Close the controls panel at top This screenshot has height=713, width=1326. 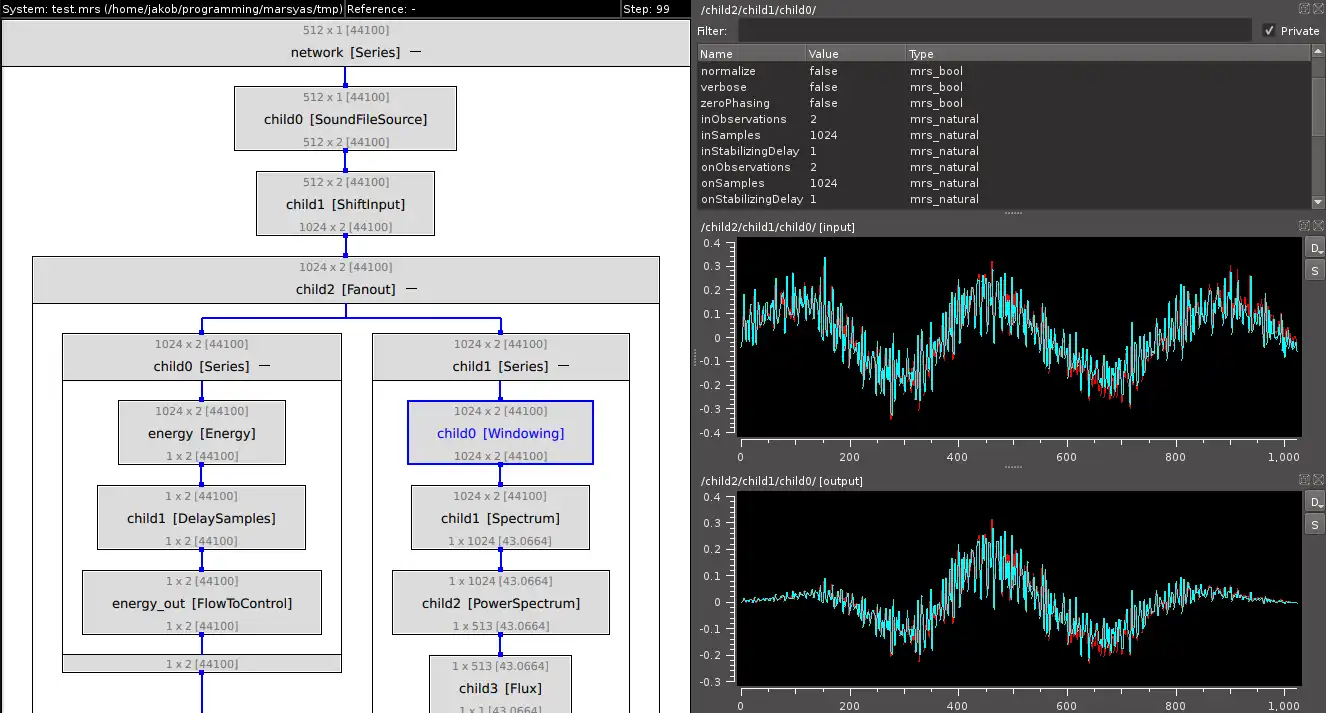click(1318, 8)
